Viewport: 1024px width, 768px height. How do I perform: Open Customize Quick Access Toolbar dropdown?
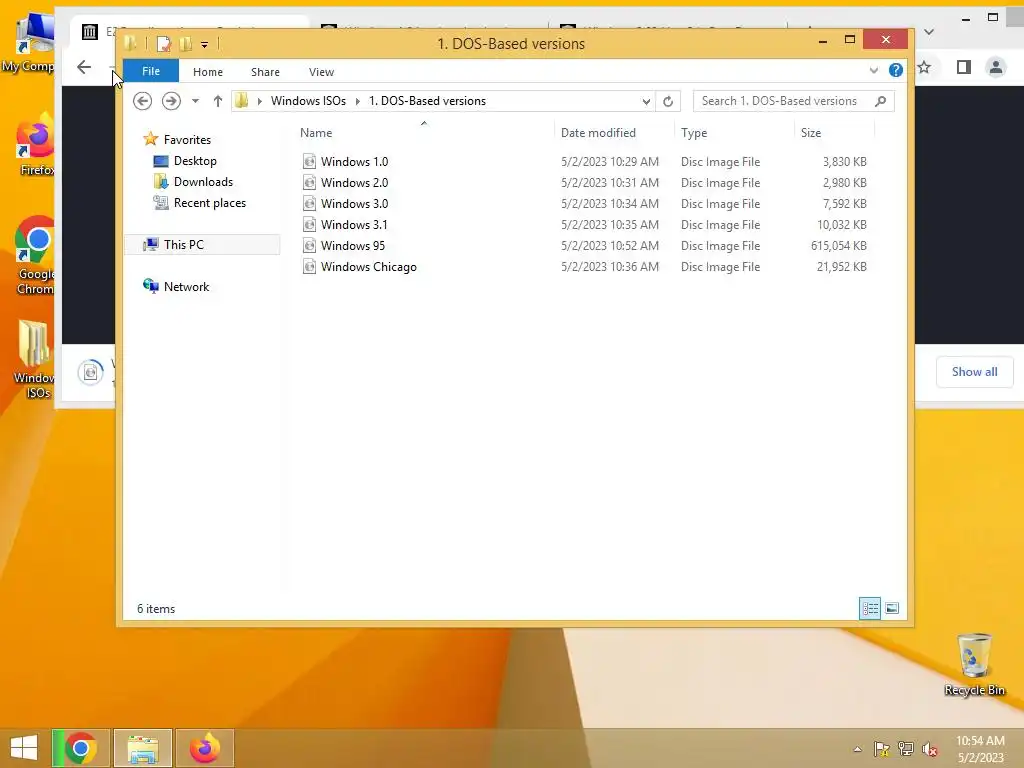[x=204, y=44]
